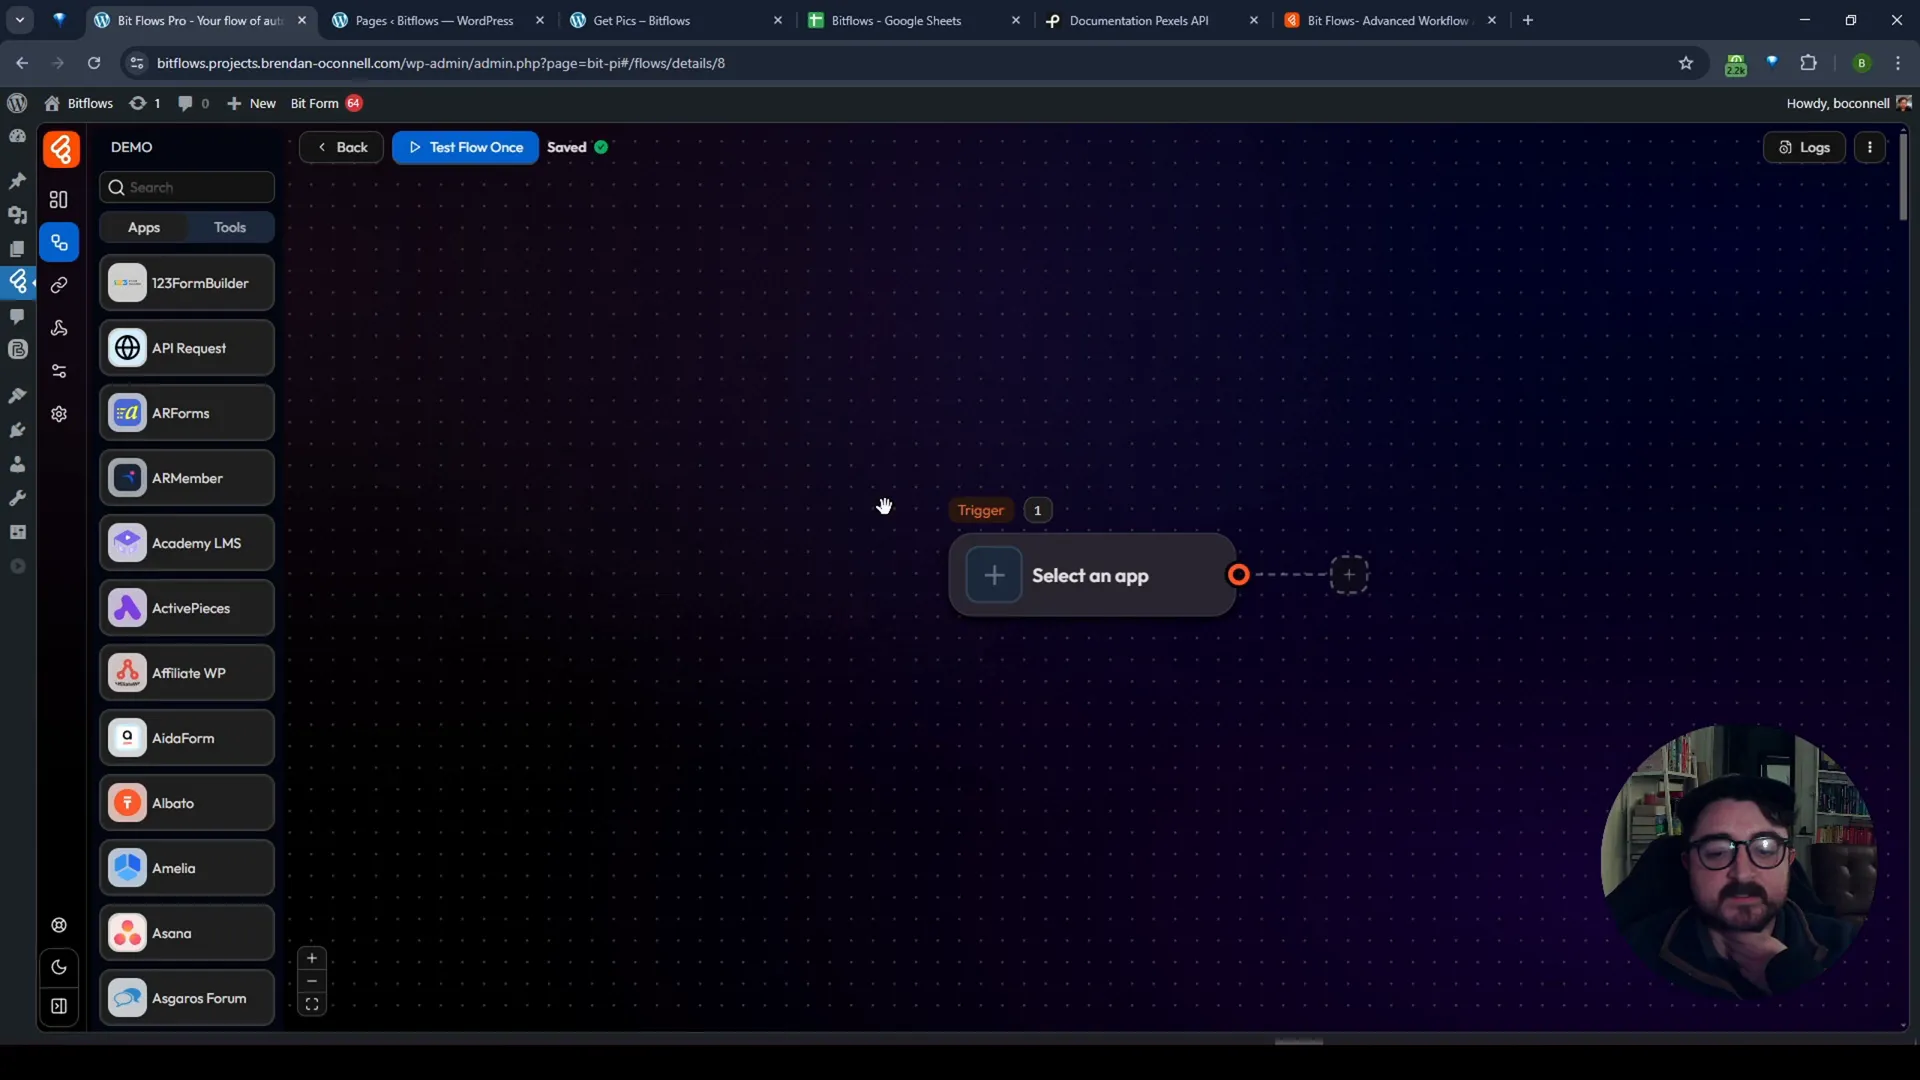1920x1080 pixels.
Task: Toggle dark mode moon icon
Action: [x=59, y=967]
